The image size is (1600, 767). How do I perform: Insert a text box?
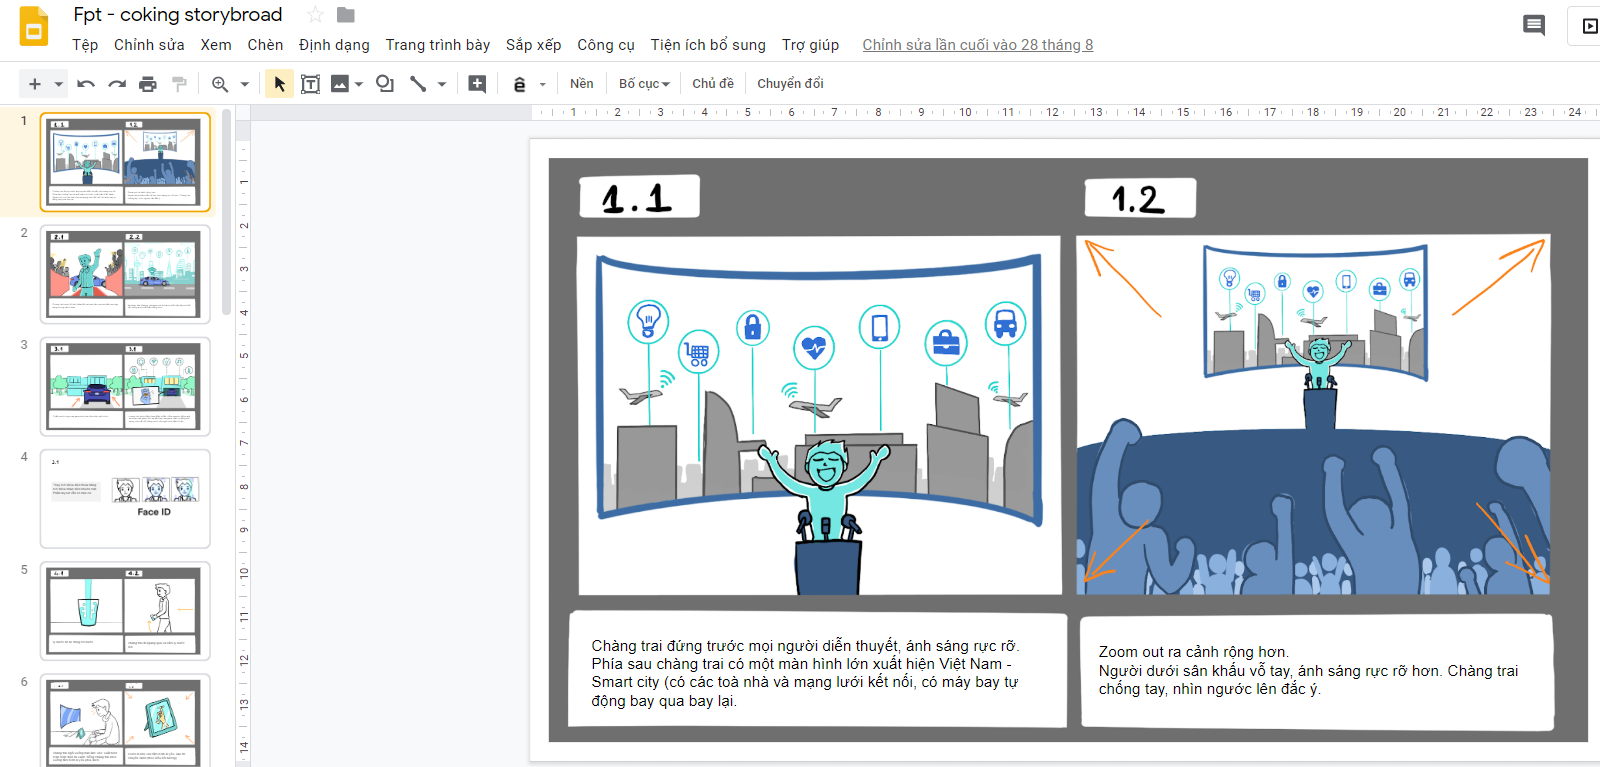pyautogui.click(x=311, y=84)
